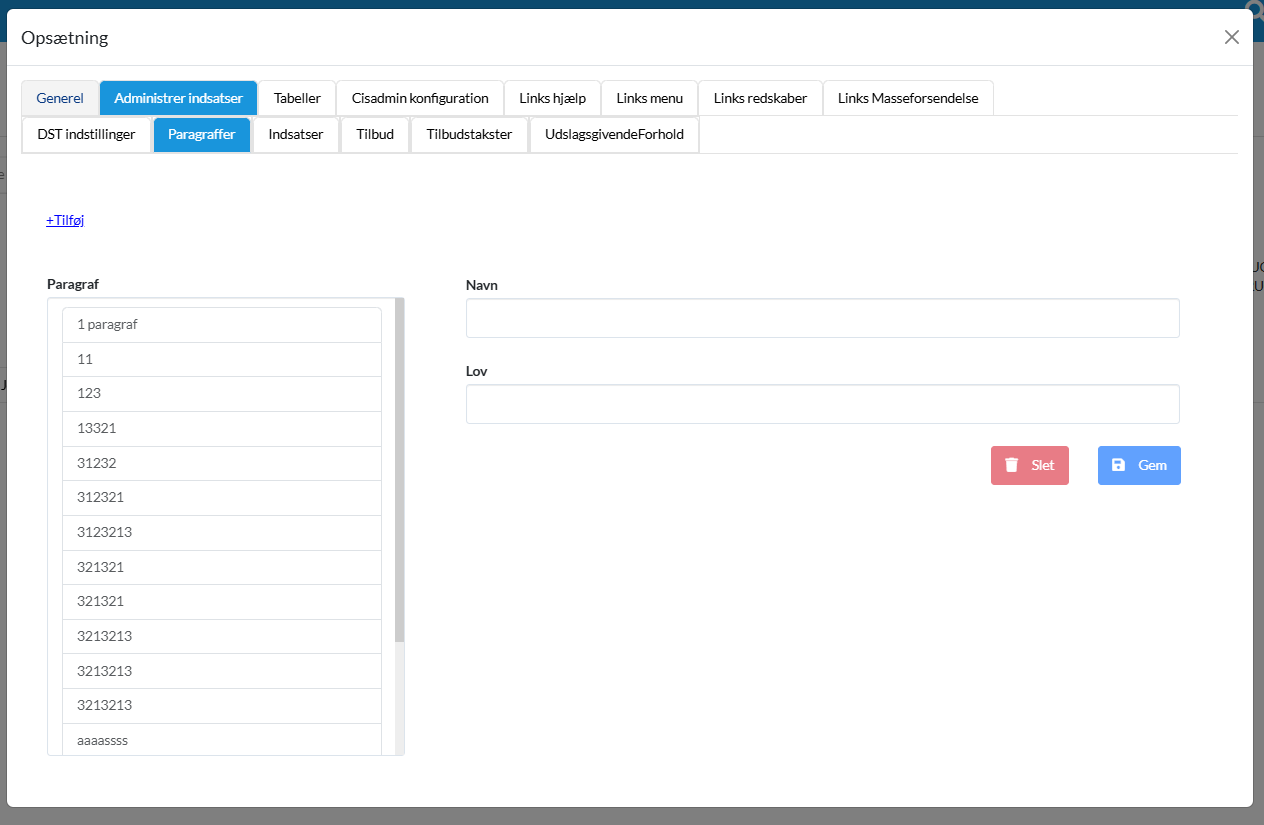Click into the Navn text field
Image resolution: width=1264 pixels, height=825 pixels.
822,318
